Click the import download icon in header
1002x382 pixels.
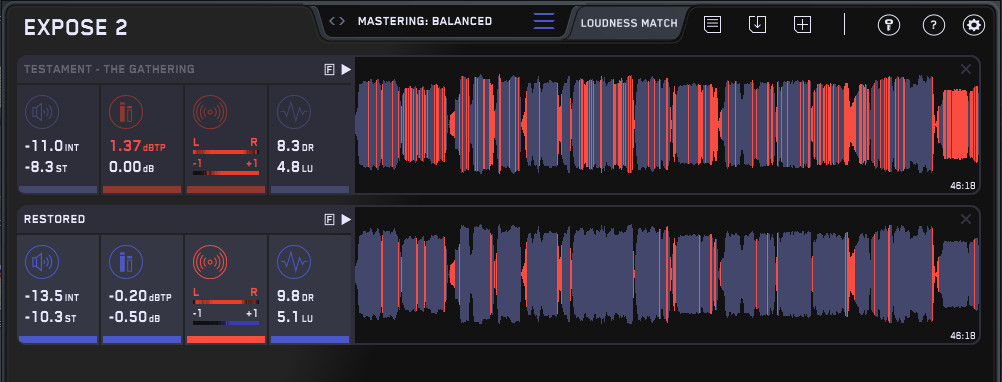click(x=757, y=25)
